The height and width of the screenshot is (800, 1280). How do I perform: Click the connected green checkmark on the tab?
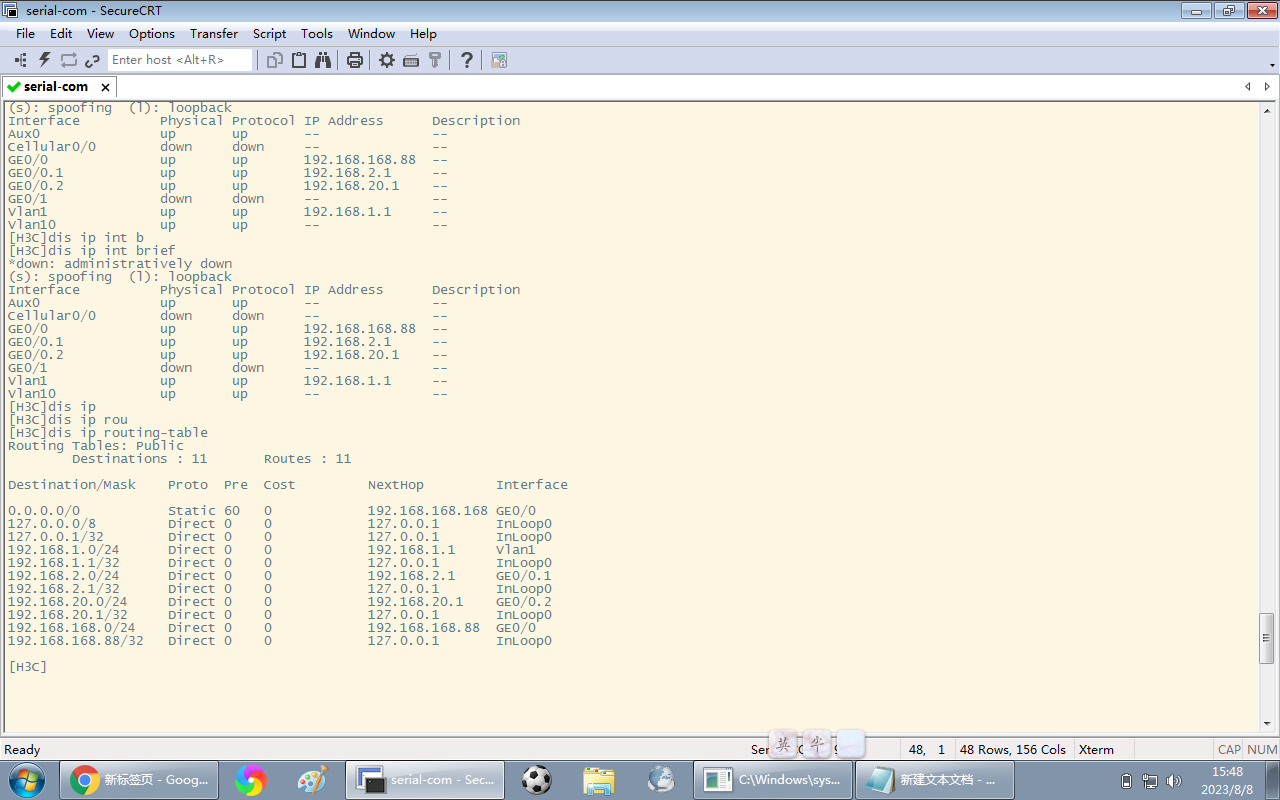tap(14, 87)
